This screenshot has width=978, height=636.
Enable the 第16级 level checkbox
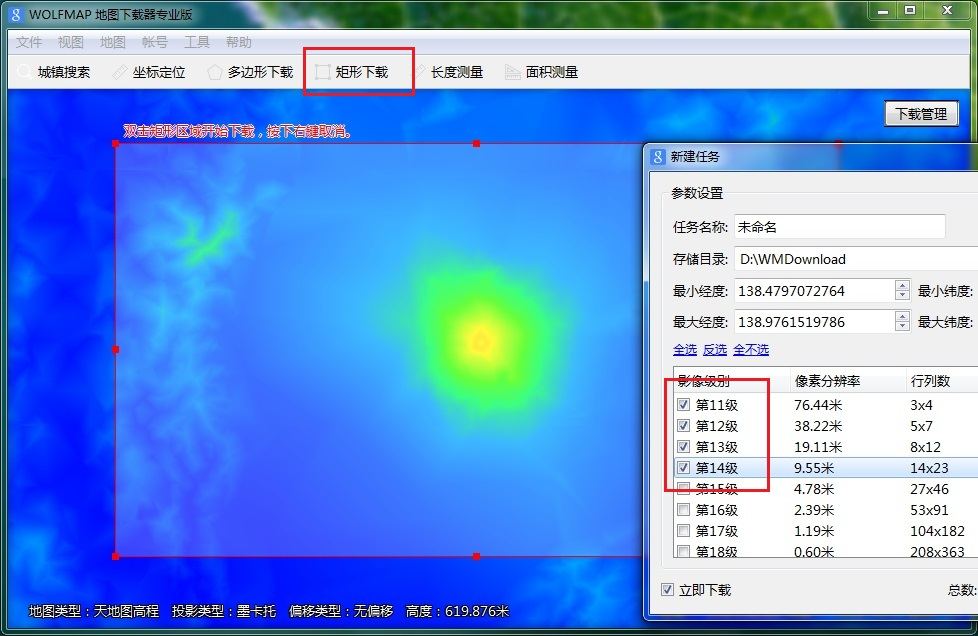pyautogui.click(x=683, y=510)
